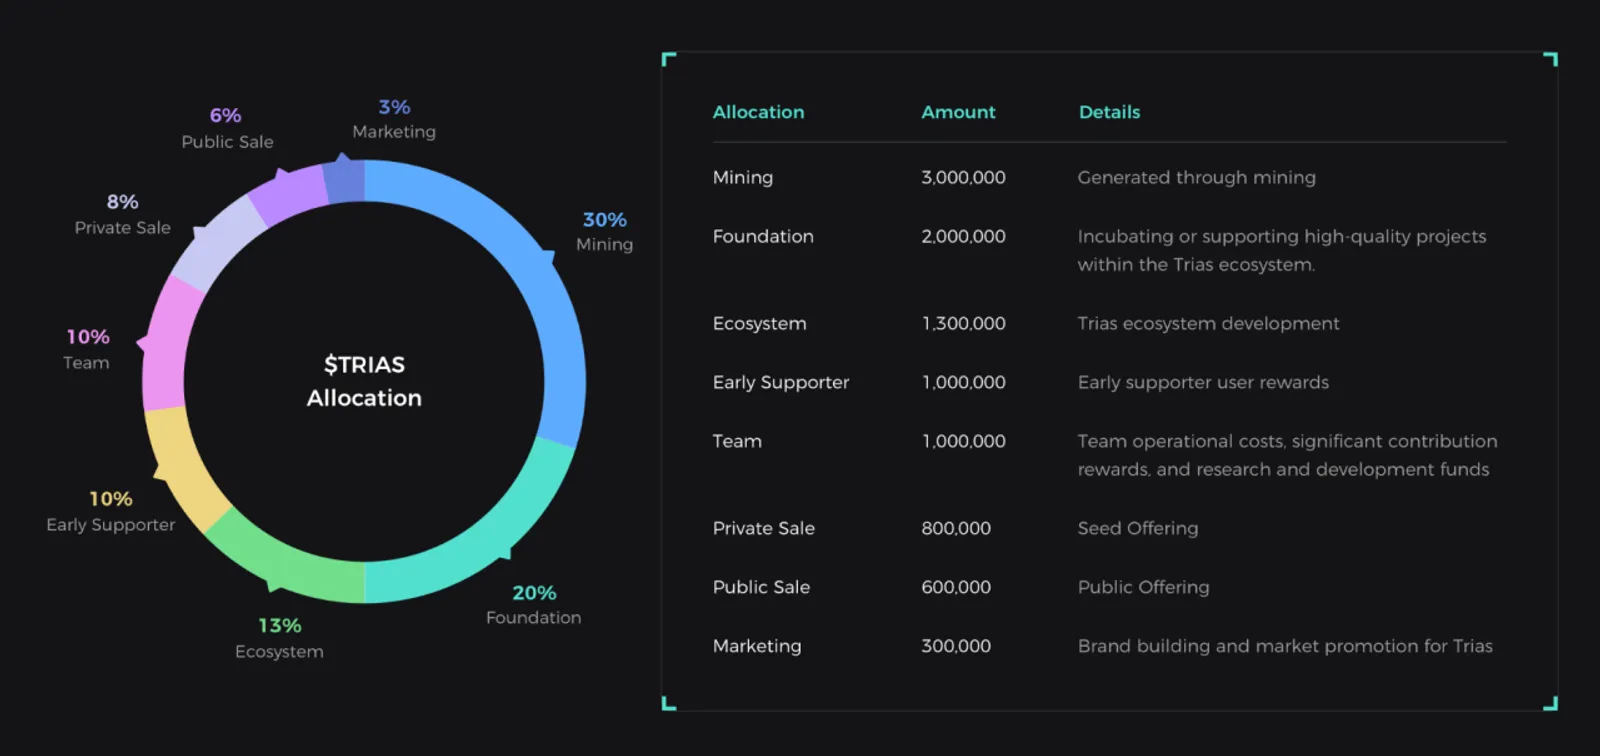The image size is (1600, 756).
Task: Click 'Early supporter user rewards' text
Action: click(1203, 382)
